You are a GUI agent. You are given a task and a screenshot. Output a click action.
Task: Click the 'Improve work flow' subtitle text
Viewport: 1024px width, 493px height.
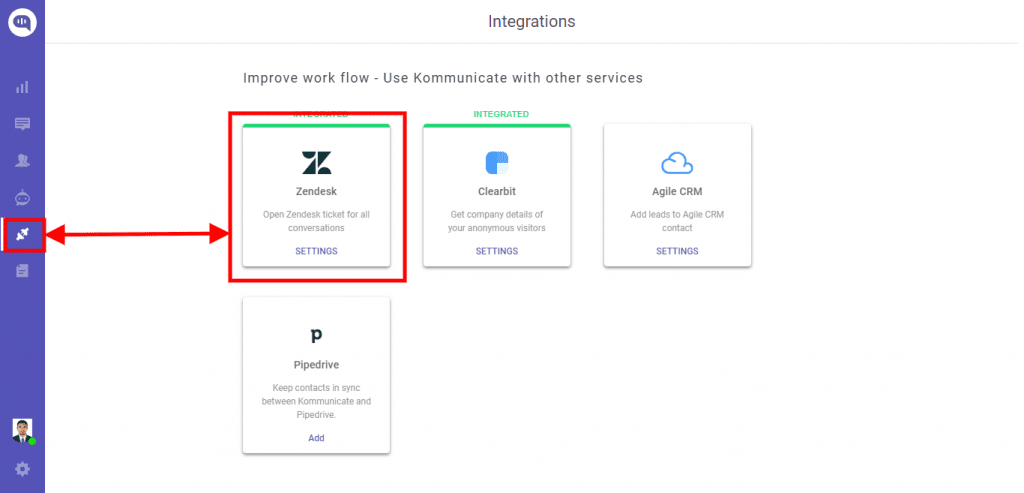[443, 78]
